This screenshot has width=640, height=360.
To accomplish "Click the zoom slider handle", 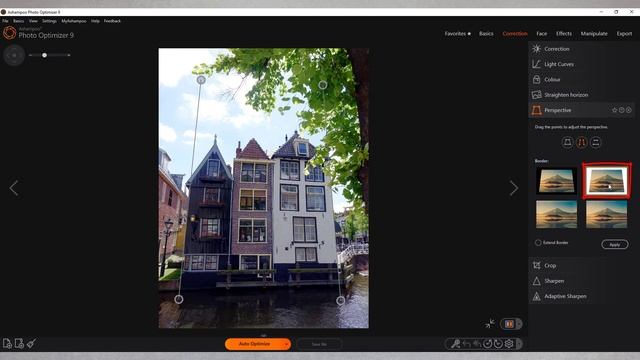I will 44,55.
